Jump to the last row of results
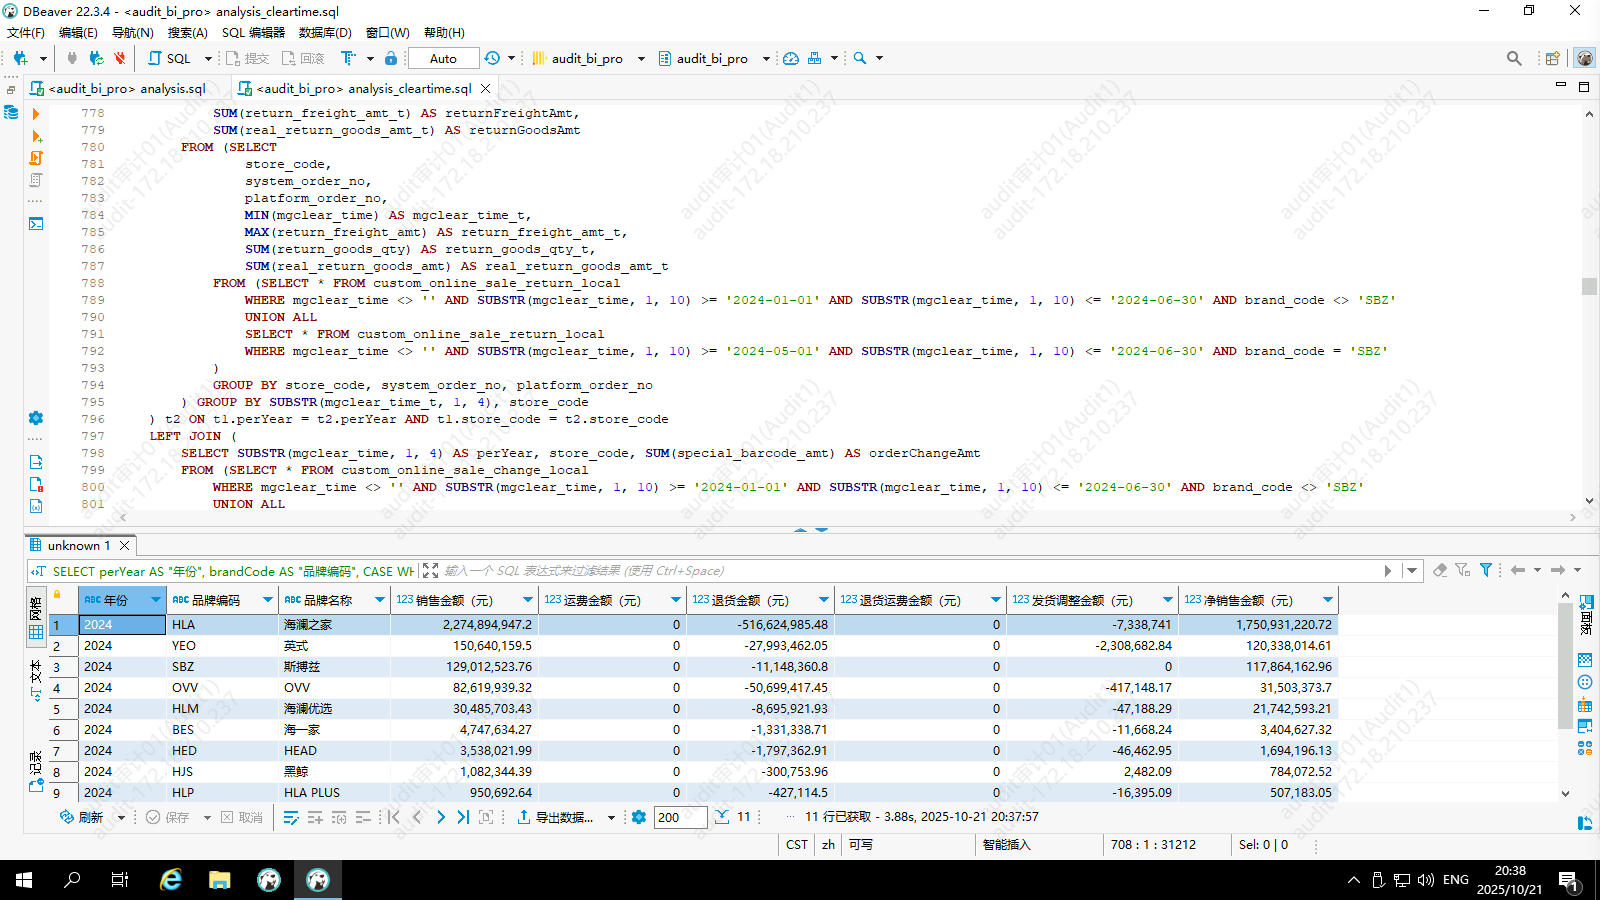Image resolution: width=1600 pixels, height=900 pixels. (x=463, y=817)
